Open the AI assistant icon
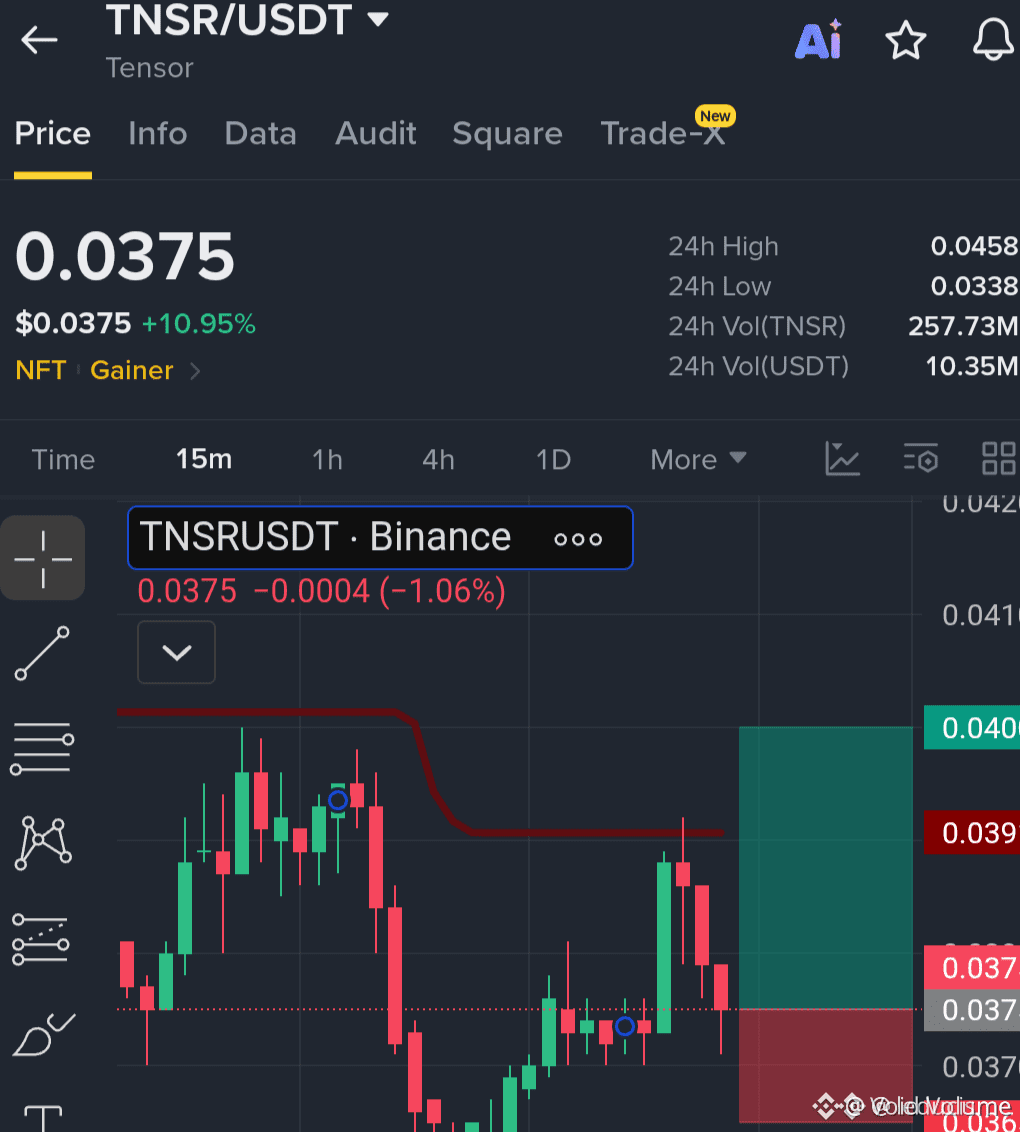The image size is (1020, 1132). [x=819, y=40]
